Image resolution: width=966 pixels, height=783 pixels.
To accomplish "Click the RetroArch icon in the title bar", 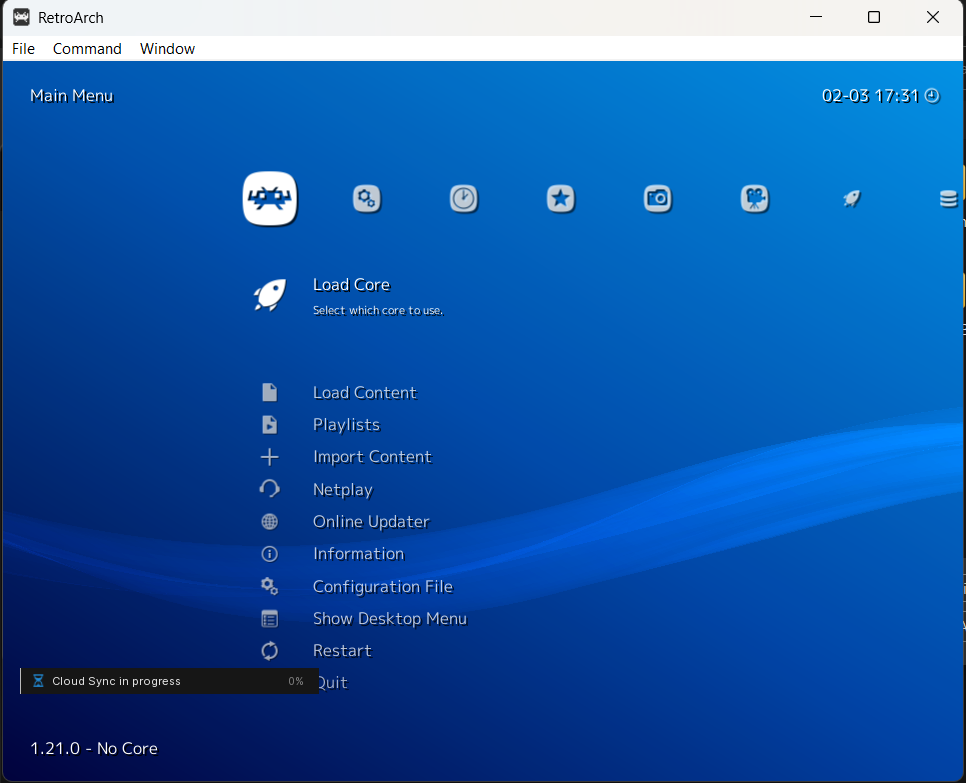I will tap(21, 17).
